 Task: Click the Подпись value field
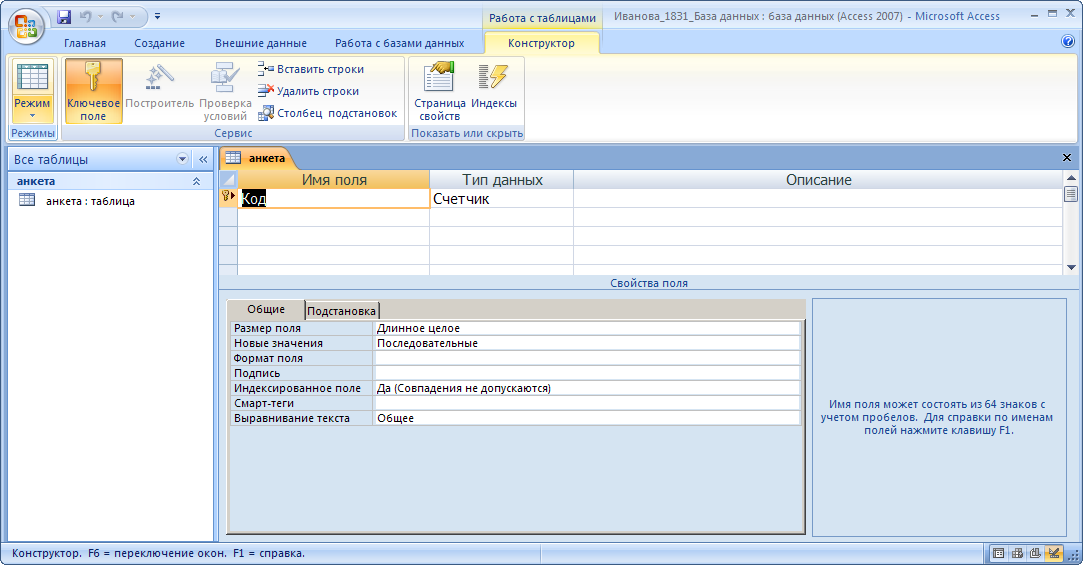click(x=587, y=374)
